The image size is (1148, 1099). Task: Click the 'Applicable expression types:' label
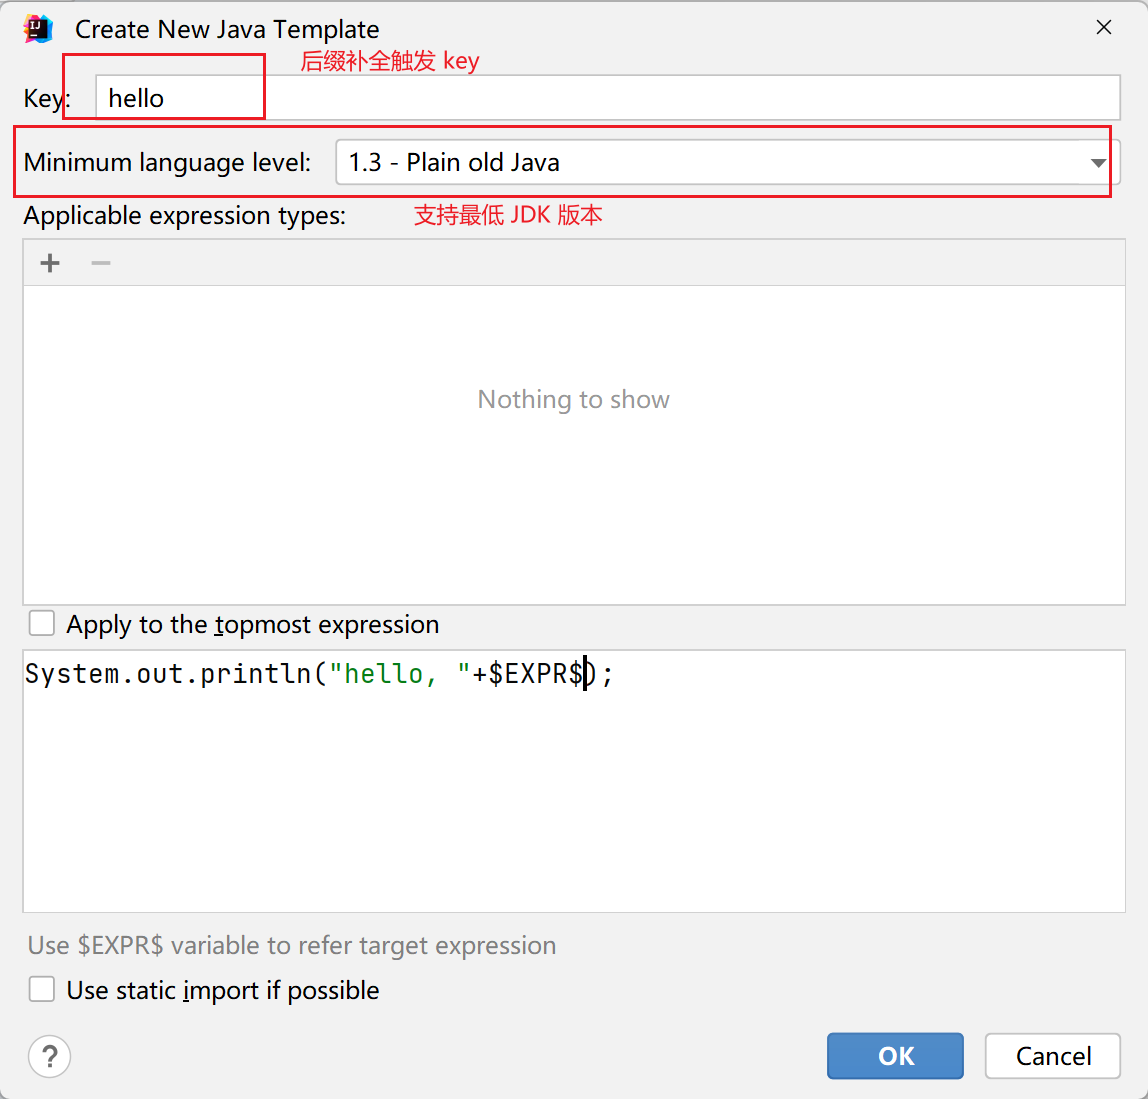[x=185, y=216]
